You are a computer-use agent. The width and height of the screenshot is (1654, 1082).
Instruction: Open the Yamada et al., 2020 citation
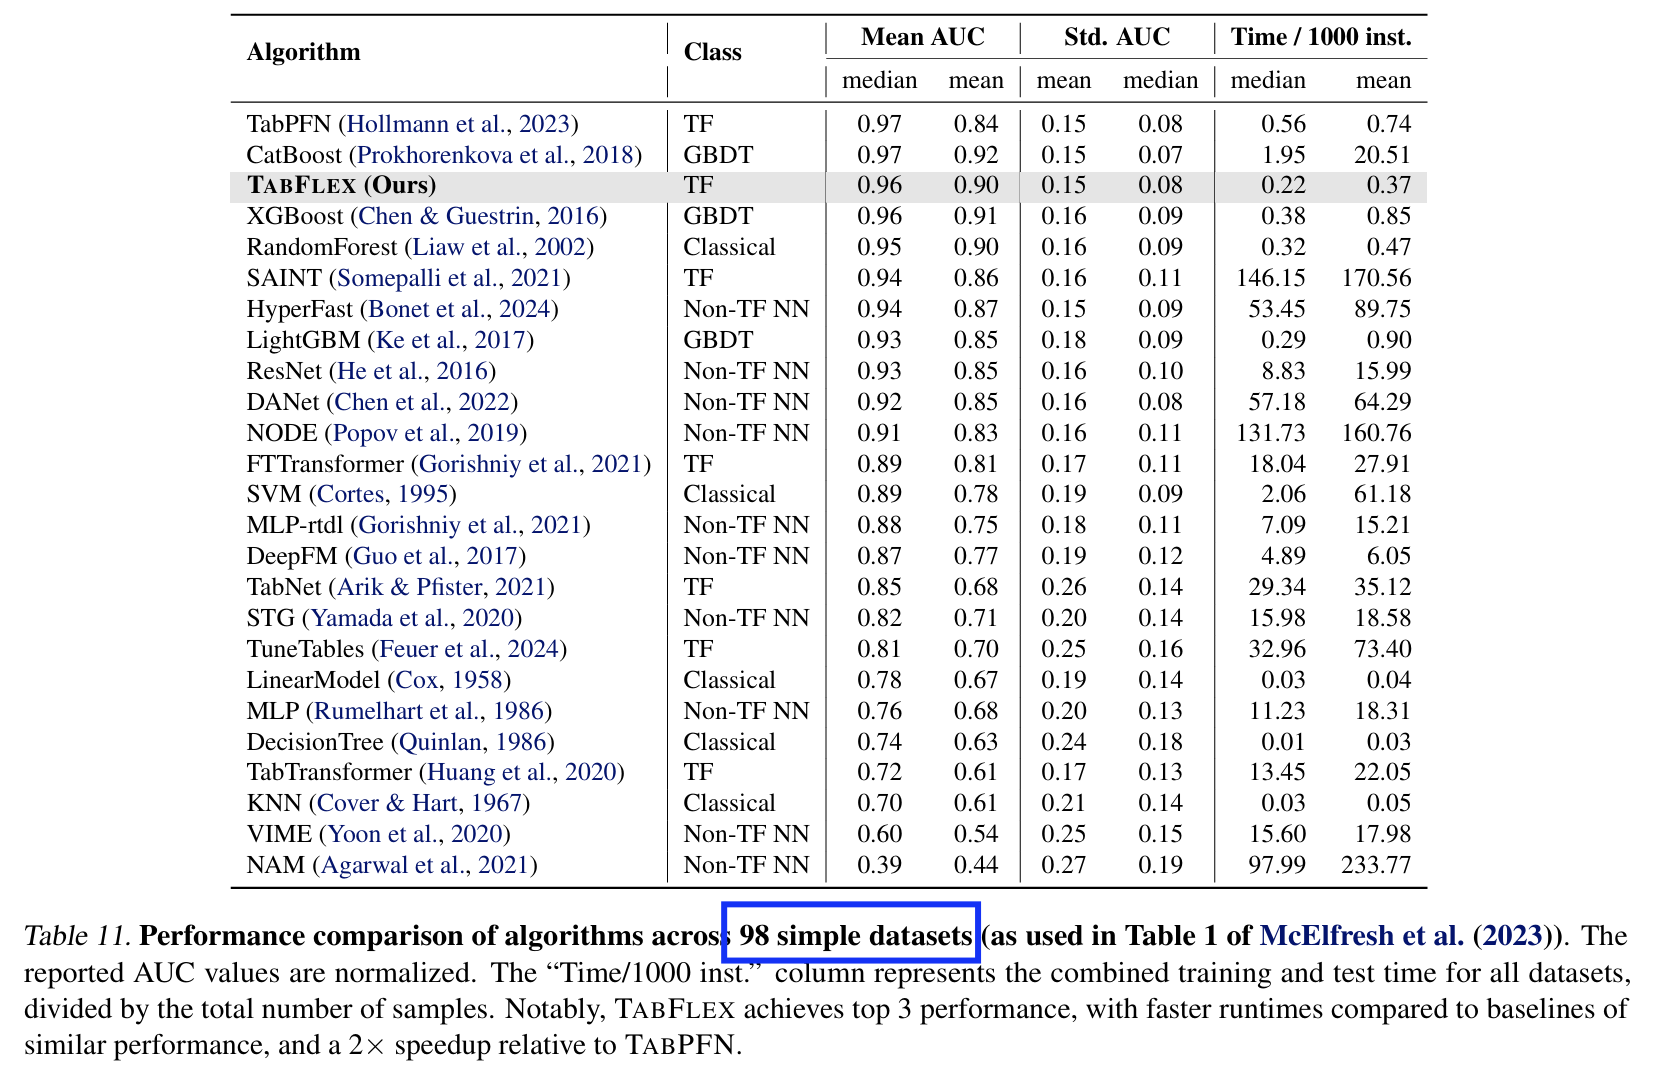[412, 618]
